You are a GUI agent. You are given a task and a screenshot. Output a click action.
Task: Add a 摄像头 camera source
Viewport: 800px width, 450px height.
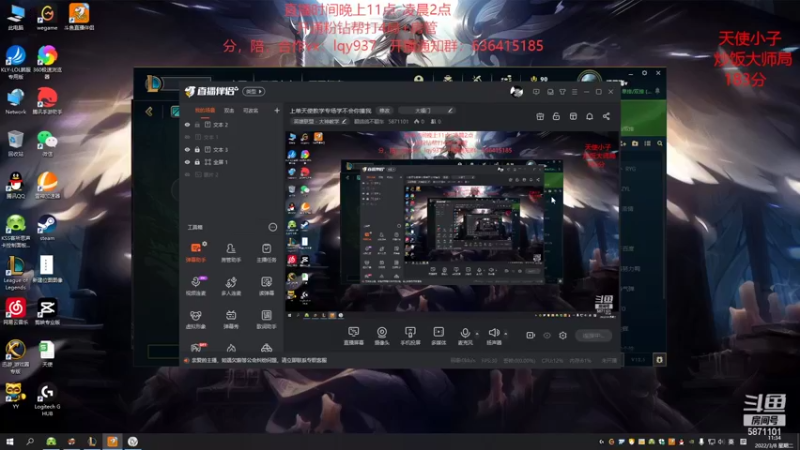382,336
